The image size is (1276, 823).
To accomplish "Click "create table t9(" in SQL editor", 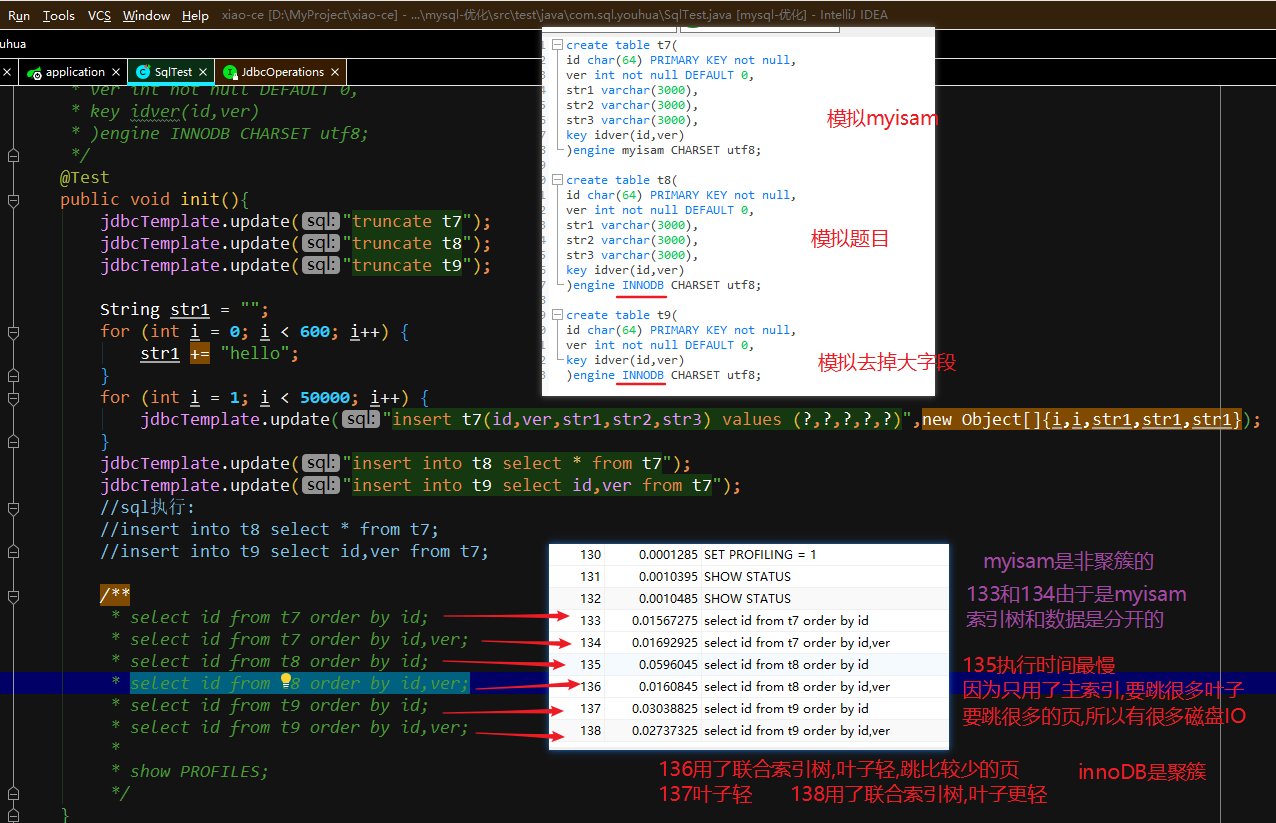I will point(621,315).
